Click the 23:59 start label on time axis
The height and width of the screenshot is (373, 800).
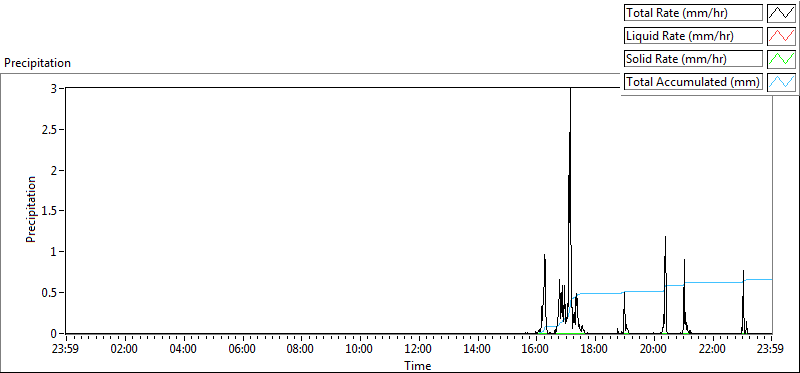(x=66, y=350)
